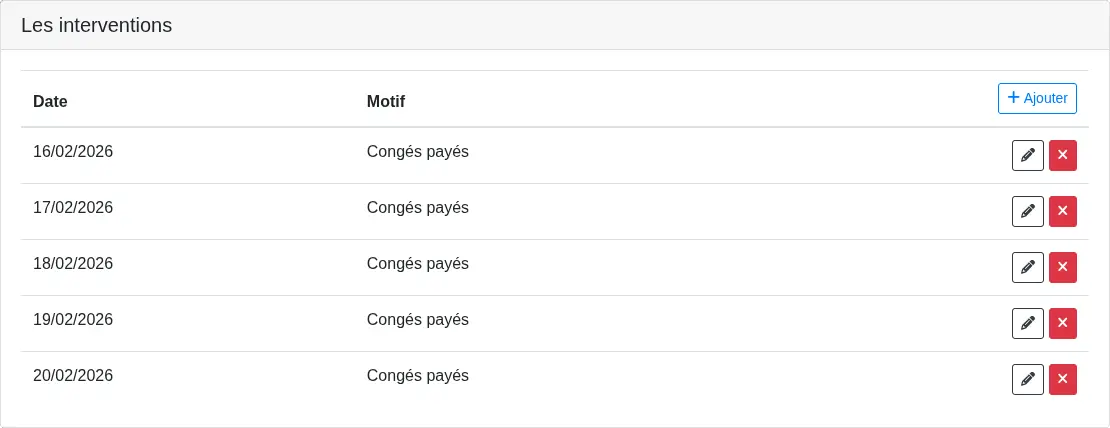Image resolution: width=1110 pixels, height=428 pixels.
Task: Click the Ajouter button
Action: pos(1037,98)
